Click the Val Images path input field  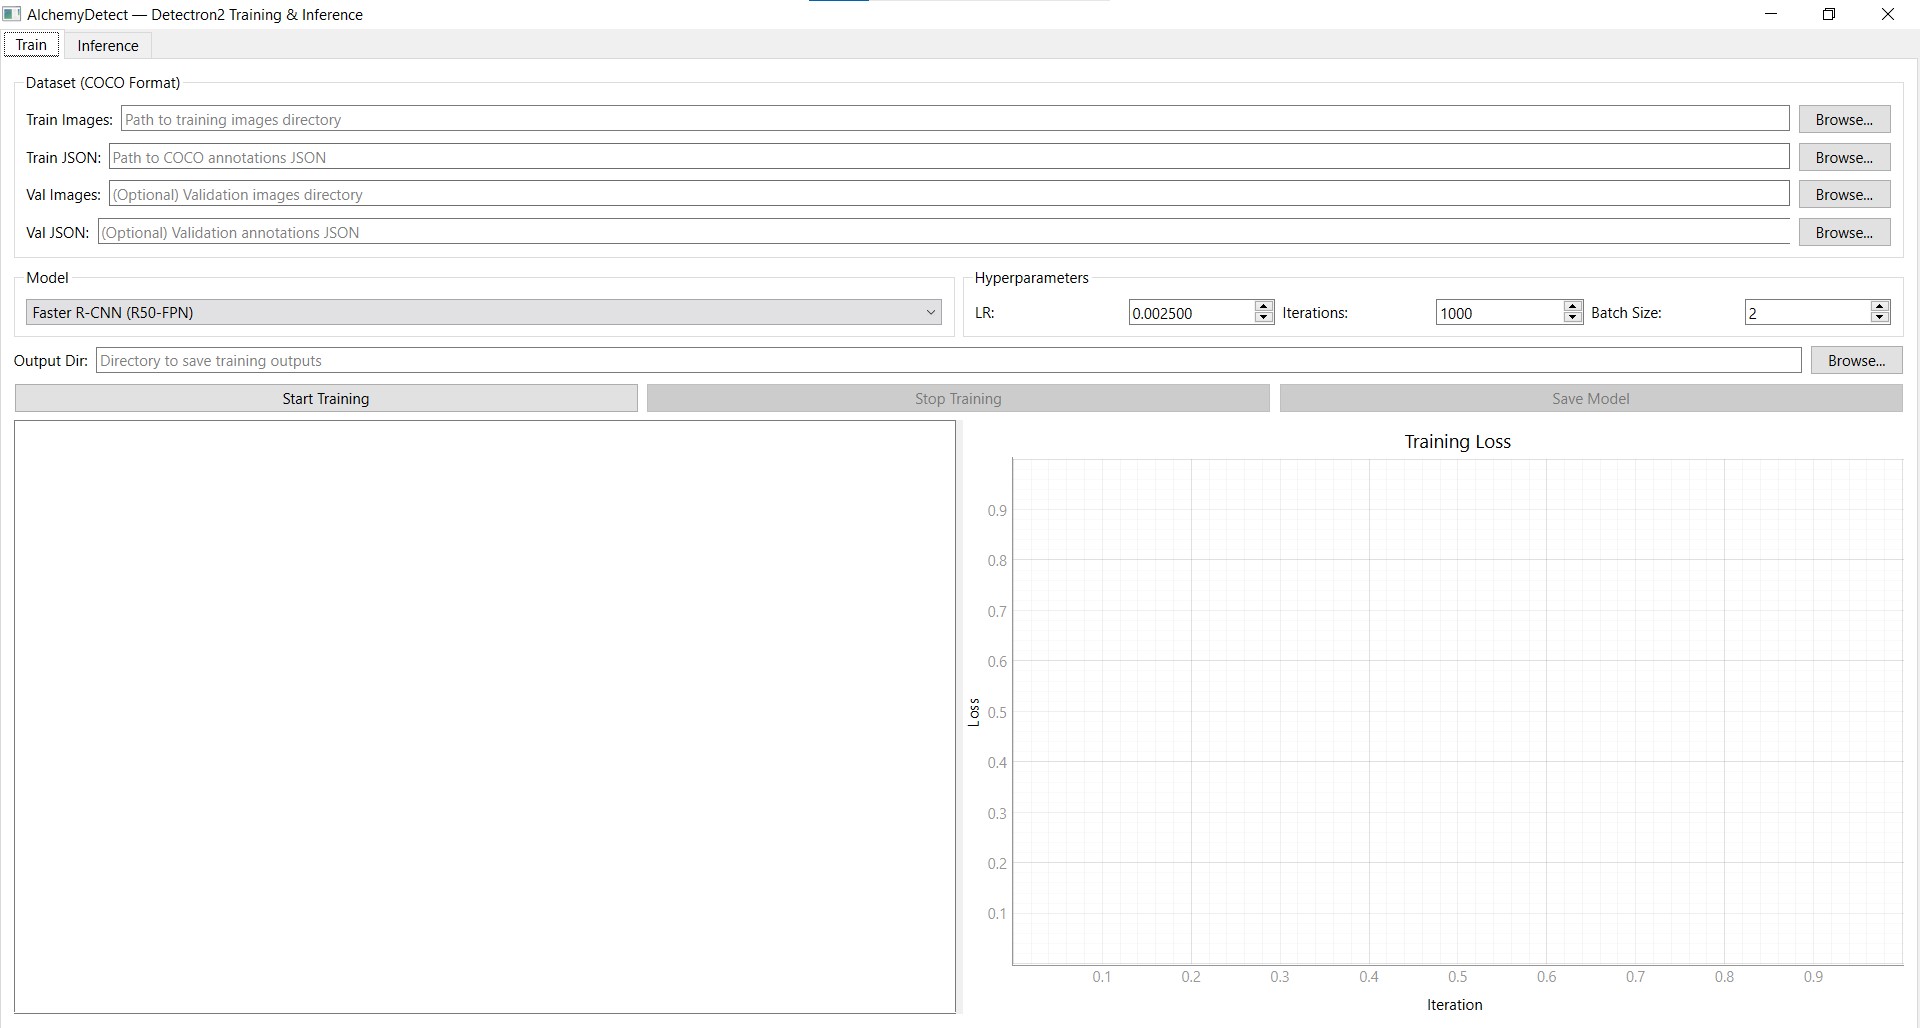tap(700, 194)
